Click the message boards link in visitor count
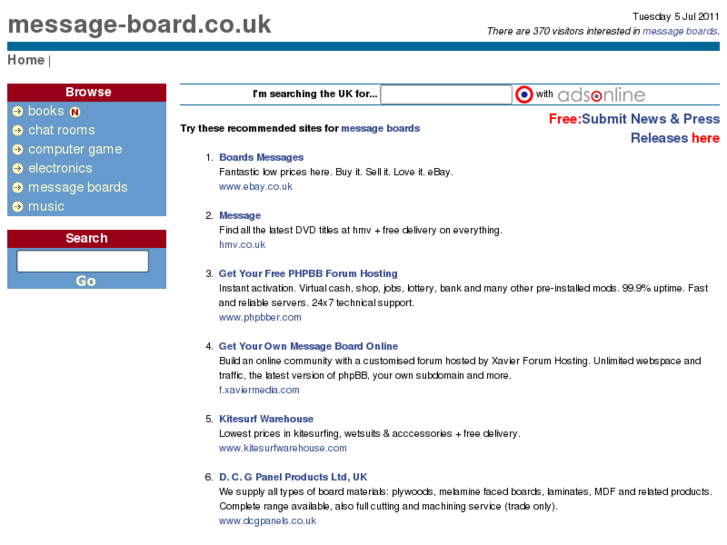727x545 pixels. click(x=680, y=31)
